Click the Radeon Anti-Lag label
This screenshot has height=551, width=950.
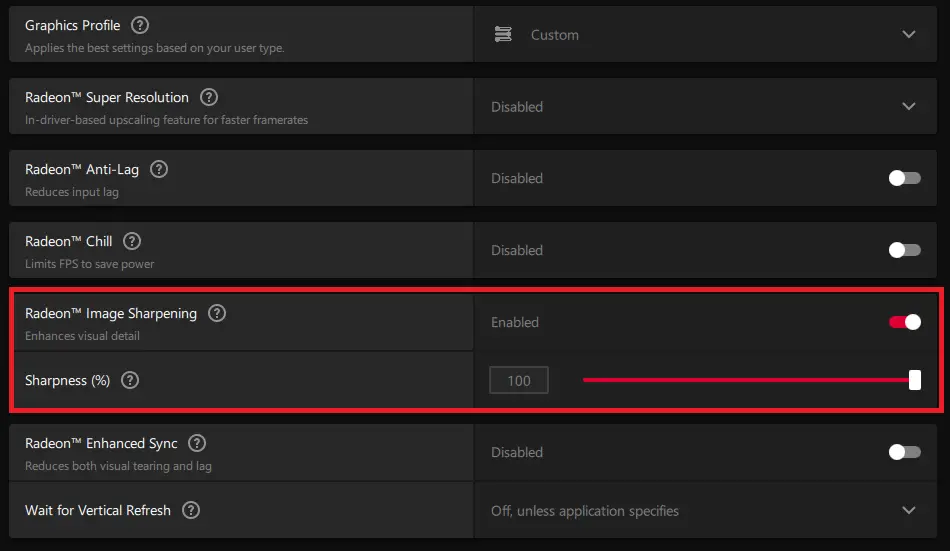82,170
